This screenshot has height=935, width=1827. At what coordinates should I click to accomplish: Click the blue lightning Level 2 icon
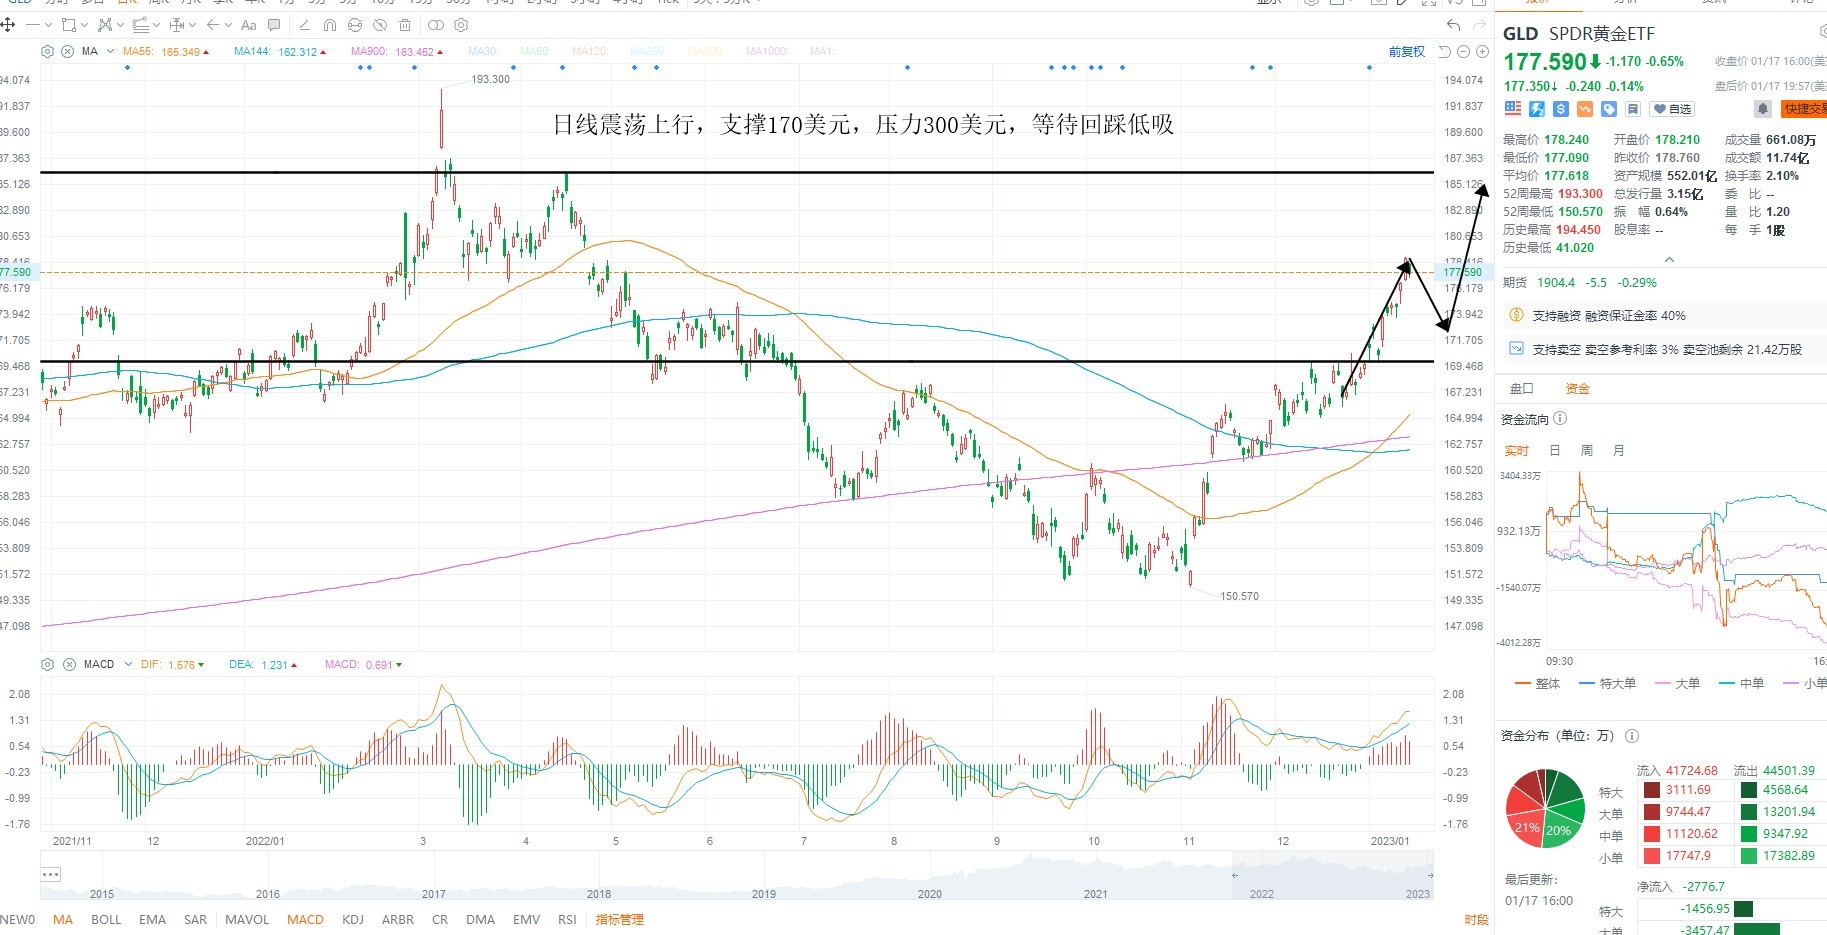[1537, 108]
